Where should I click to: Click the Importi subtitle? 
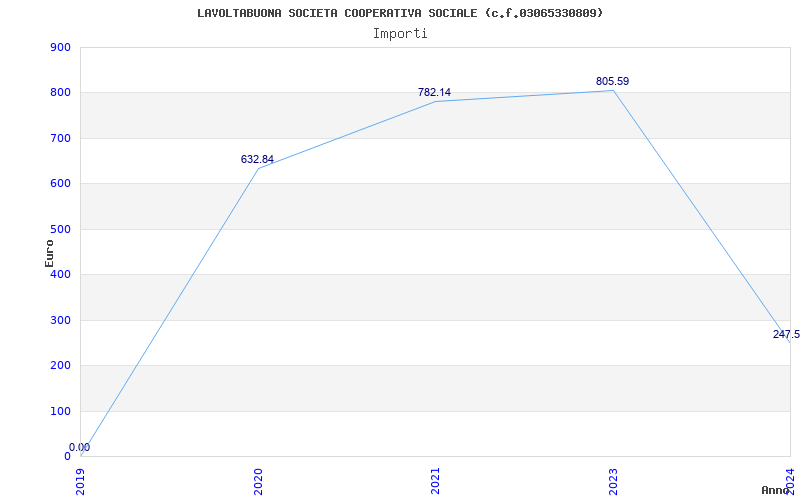pyautogui.click(x=400, y=34)
